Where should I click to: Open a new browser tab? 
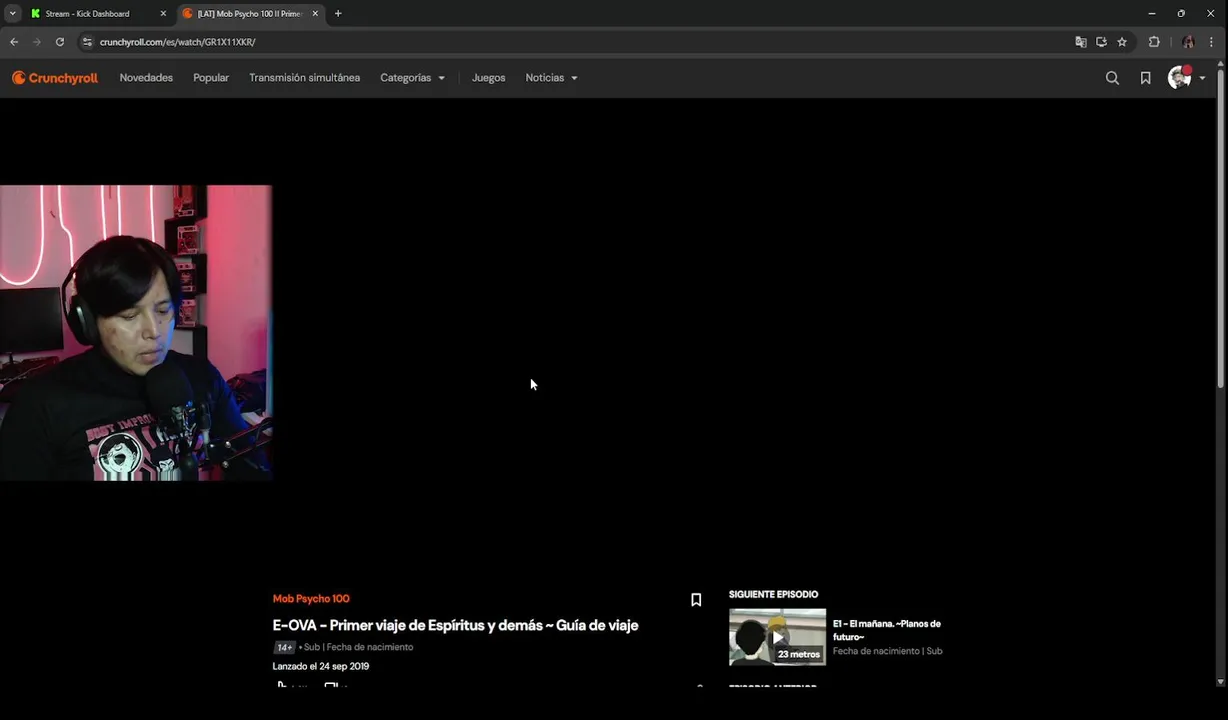point(338,14)
